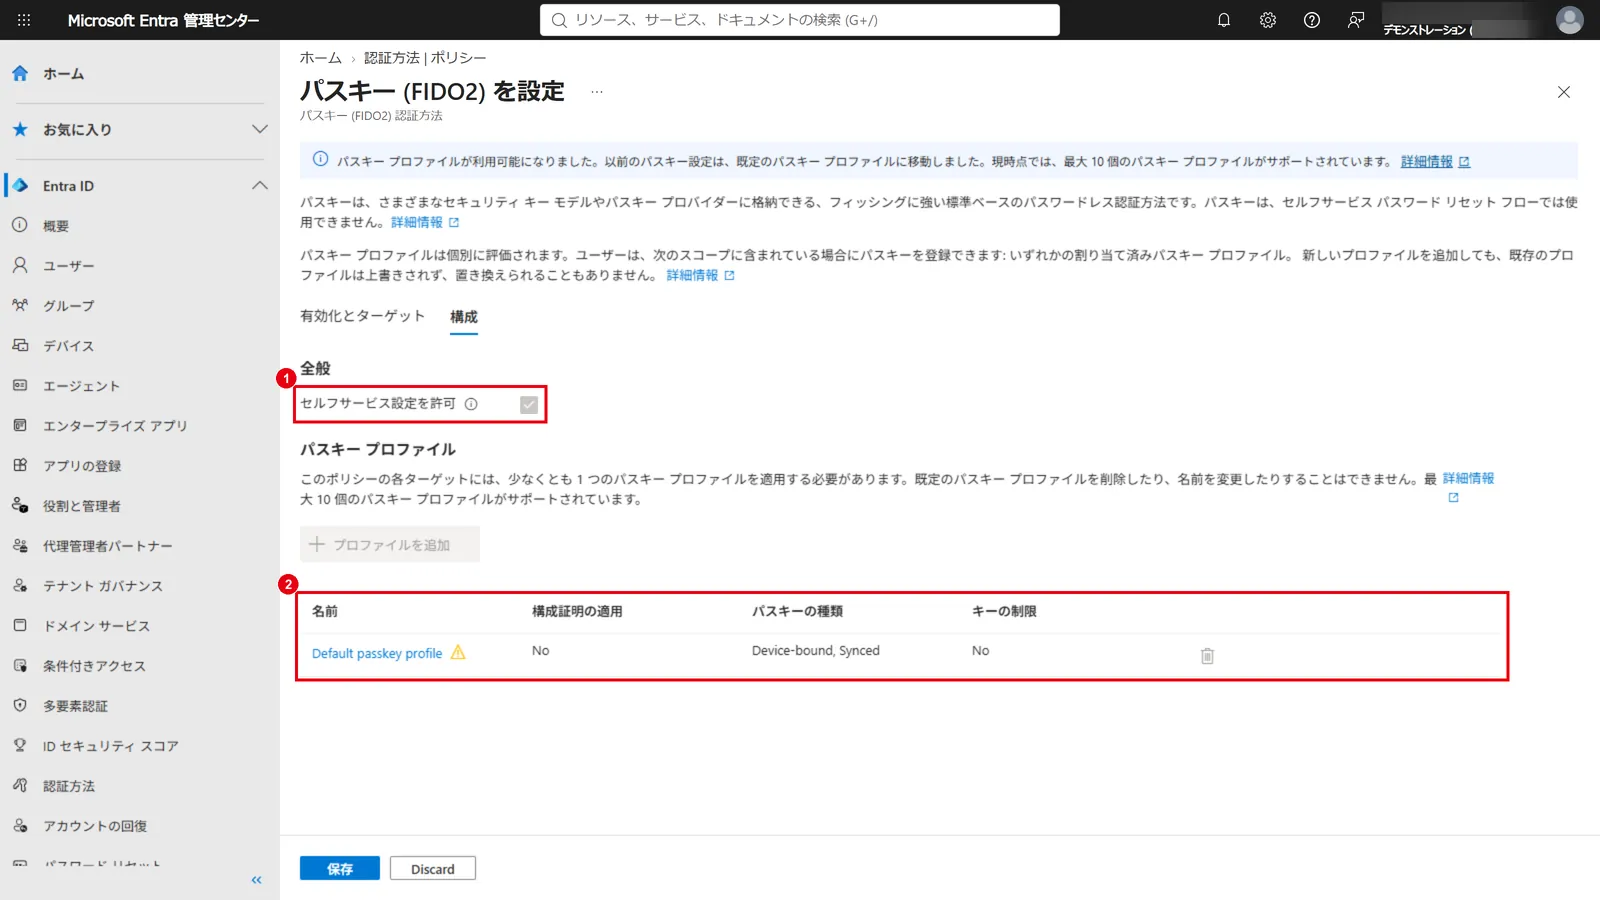The width and height of the screenshot is (1600, 900).
Task: Click ホーム breadcrumb link
Action: [321, 58]
